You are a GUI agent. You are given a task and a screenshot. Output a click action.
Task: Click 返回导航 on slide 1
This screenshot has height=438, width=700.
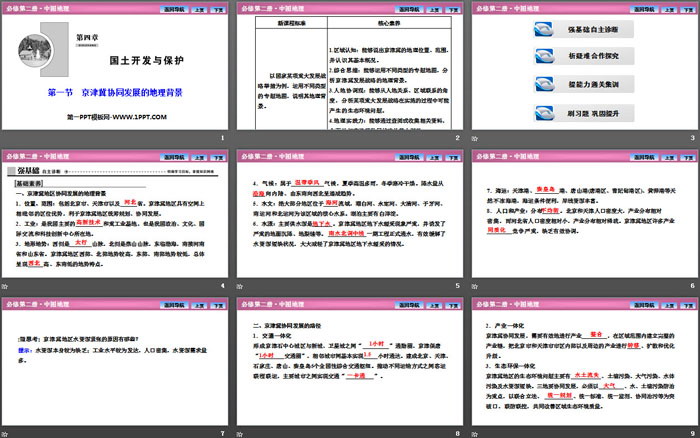pyautogui.click(x=174, y=9)
